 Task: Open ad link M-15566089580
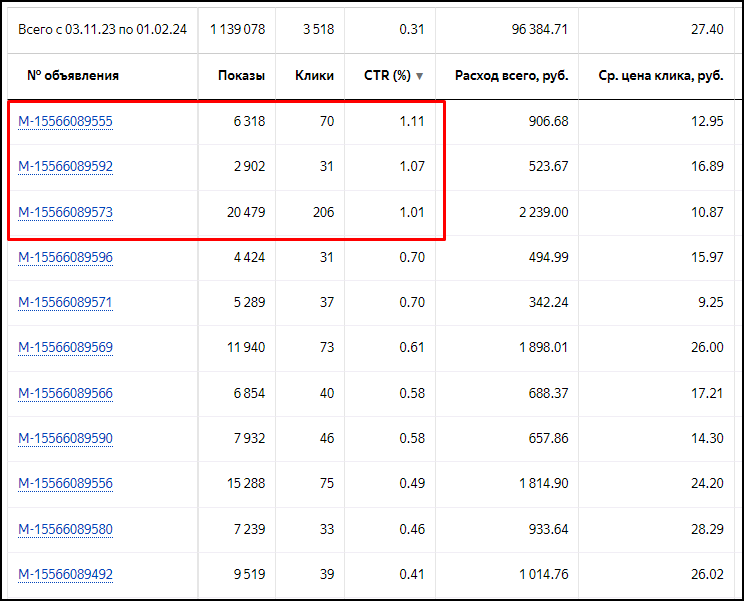(65, 528)
